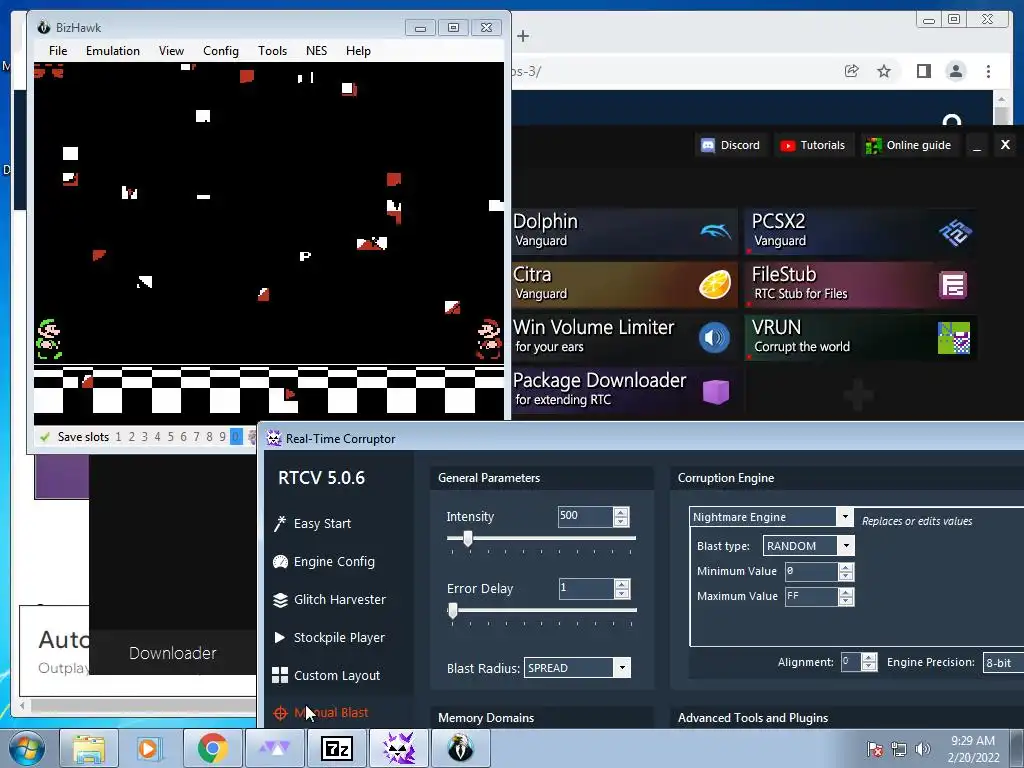
Task: Click the Error Delay value field
Action: pyautogui.click(x=586, y=588)
